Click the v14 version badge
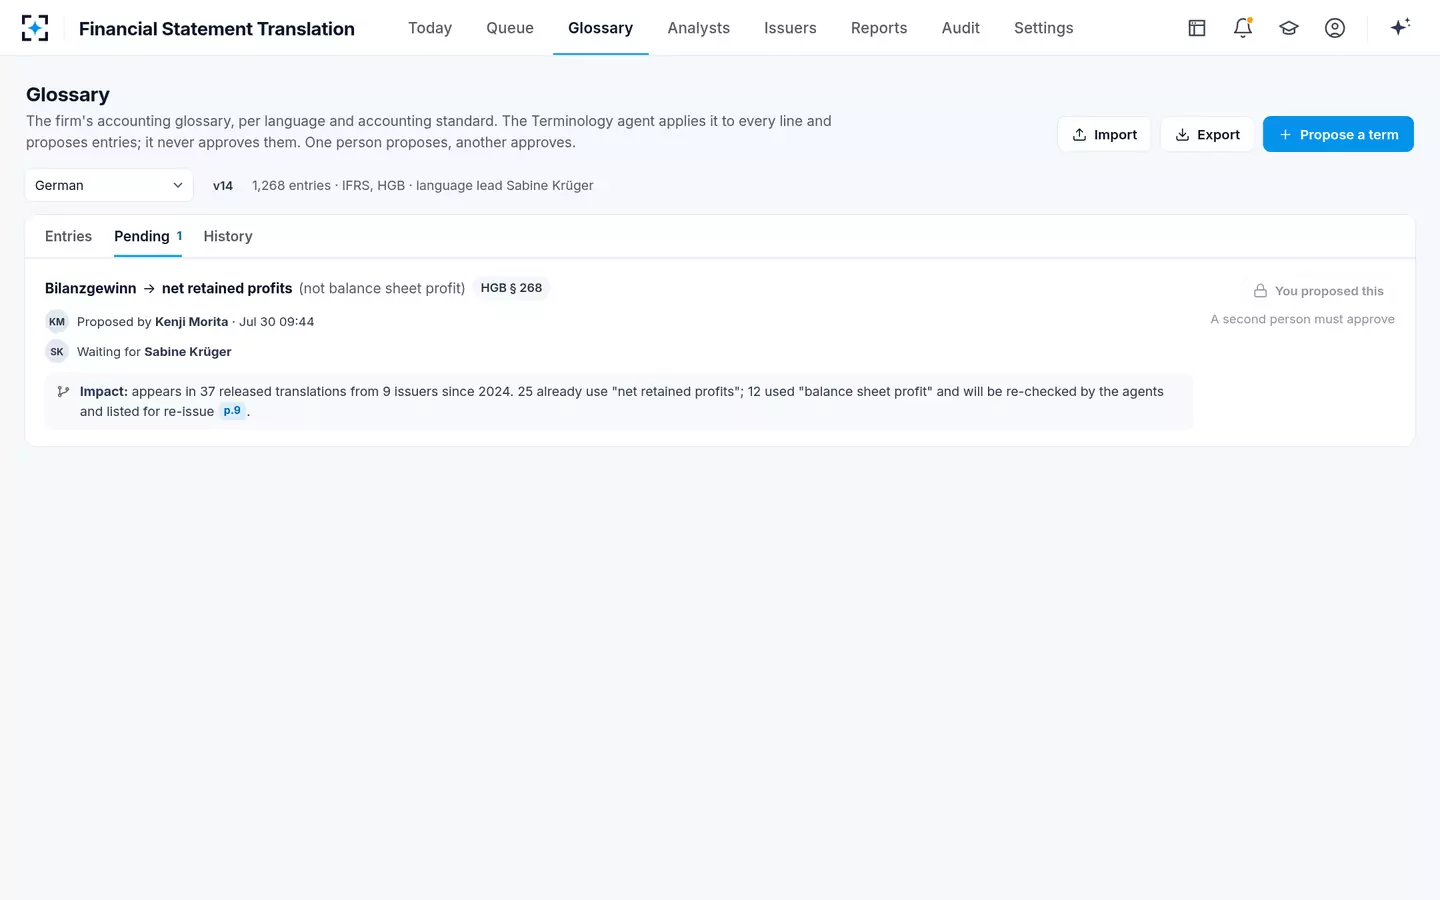 tap(223, 186)
